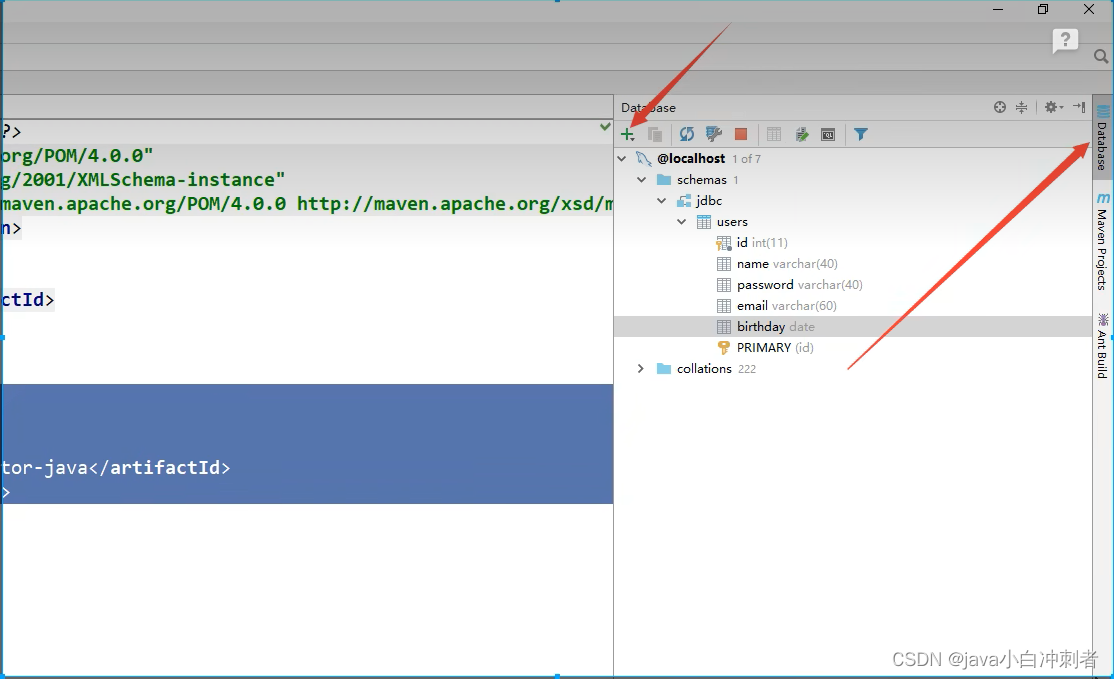This screenshot has height=679, width=1114.
Task: Select the name varchar(40) column
Action: pos(853,264)
